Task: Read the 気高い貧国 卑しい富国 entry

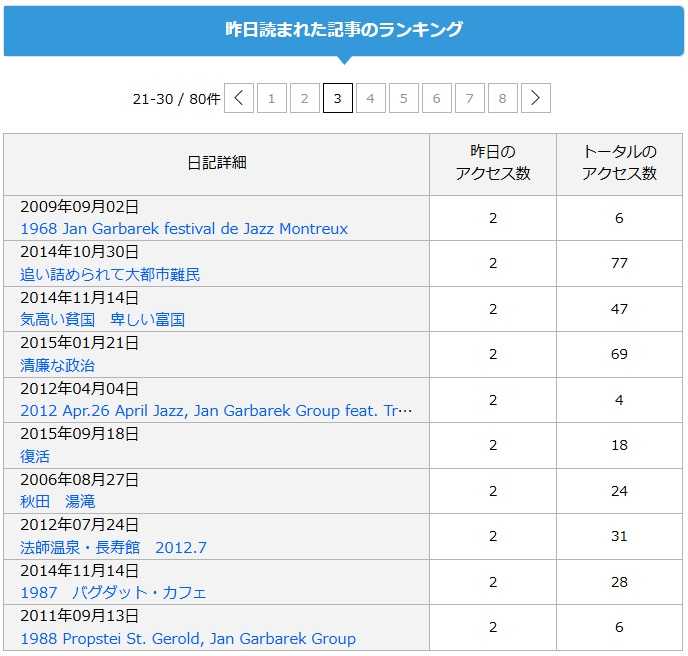Action: tap(102, 320)
